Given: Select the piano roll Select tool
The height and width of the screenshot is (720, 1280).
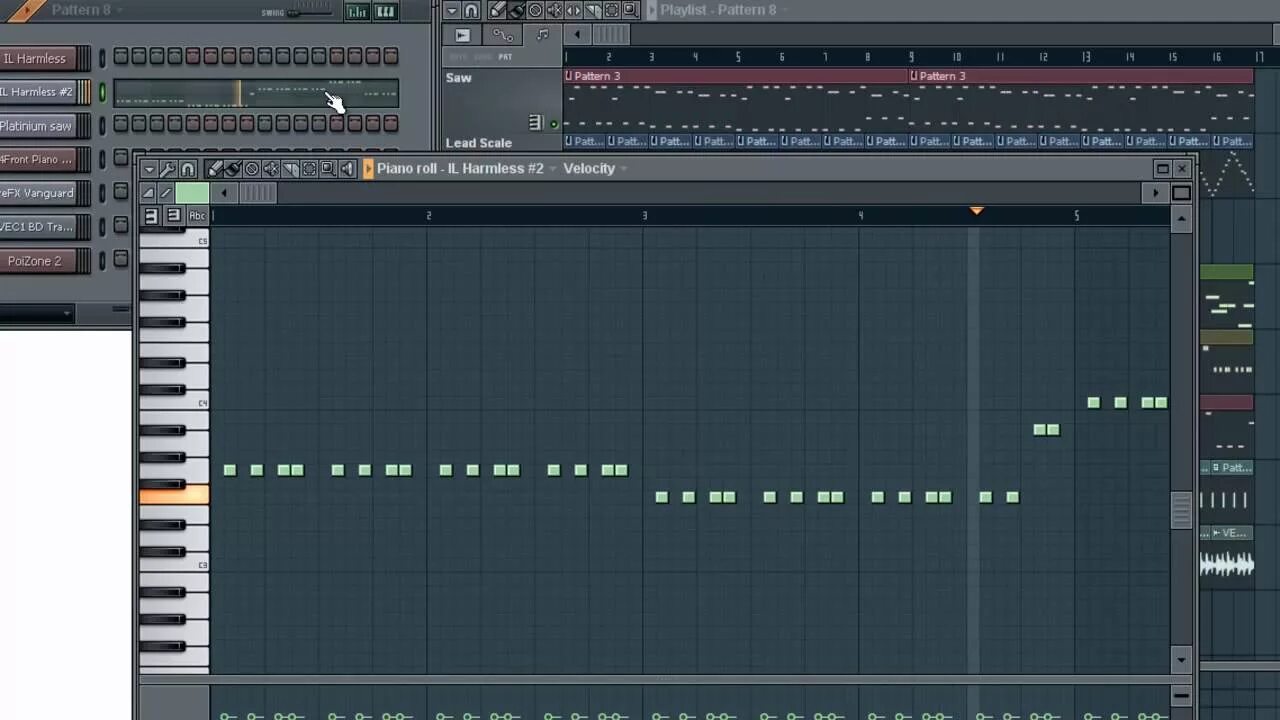Looking at the screenshot, I should click(x=309, y=169).
